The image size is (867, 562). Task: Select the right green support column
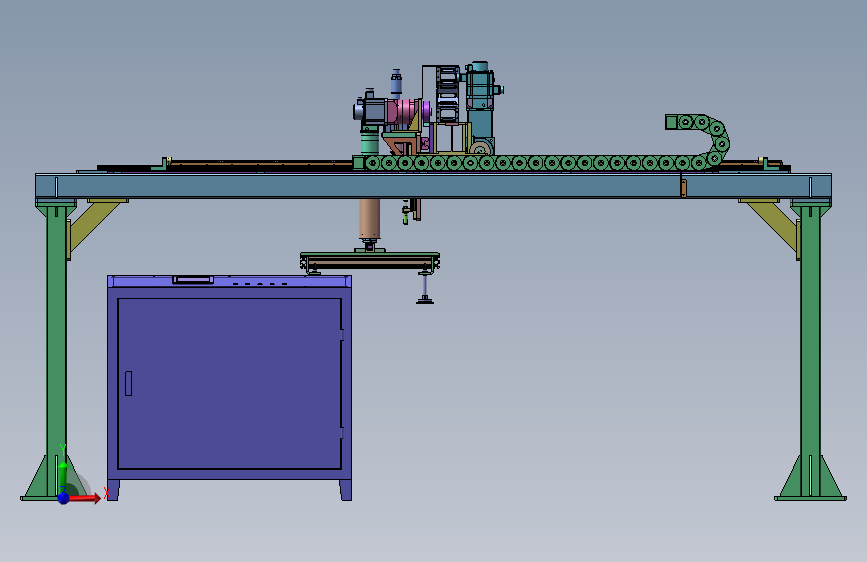click(x=811, y=350)
